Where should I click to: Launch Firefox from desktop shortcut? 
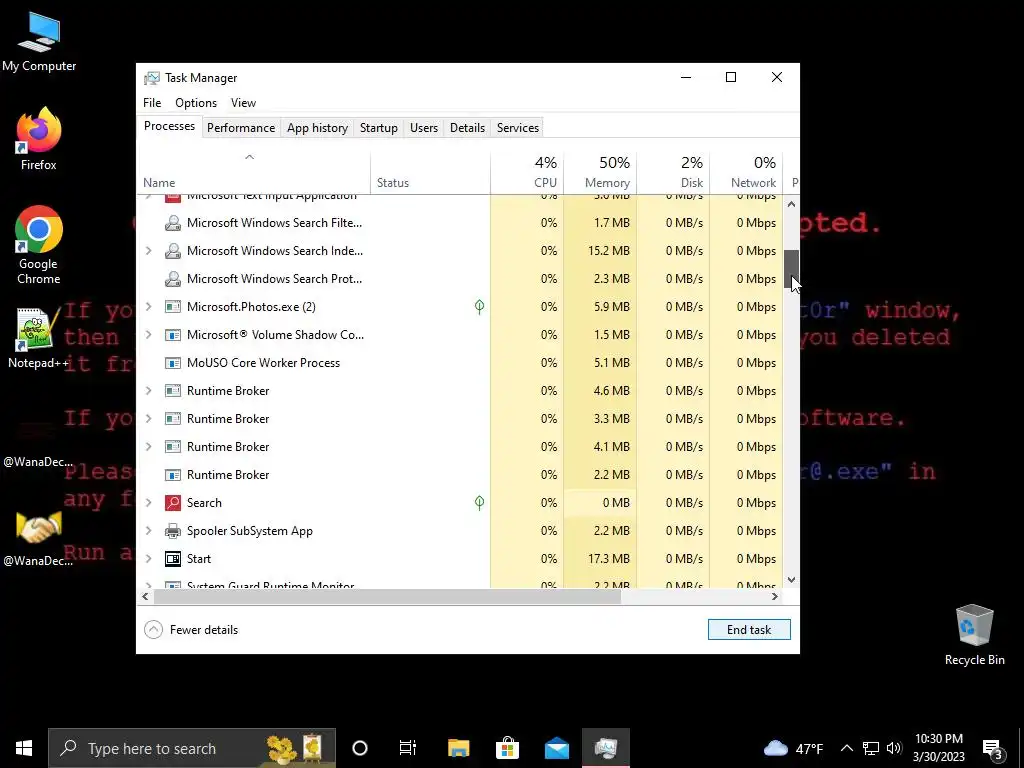pos(39,139)
